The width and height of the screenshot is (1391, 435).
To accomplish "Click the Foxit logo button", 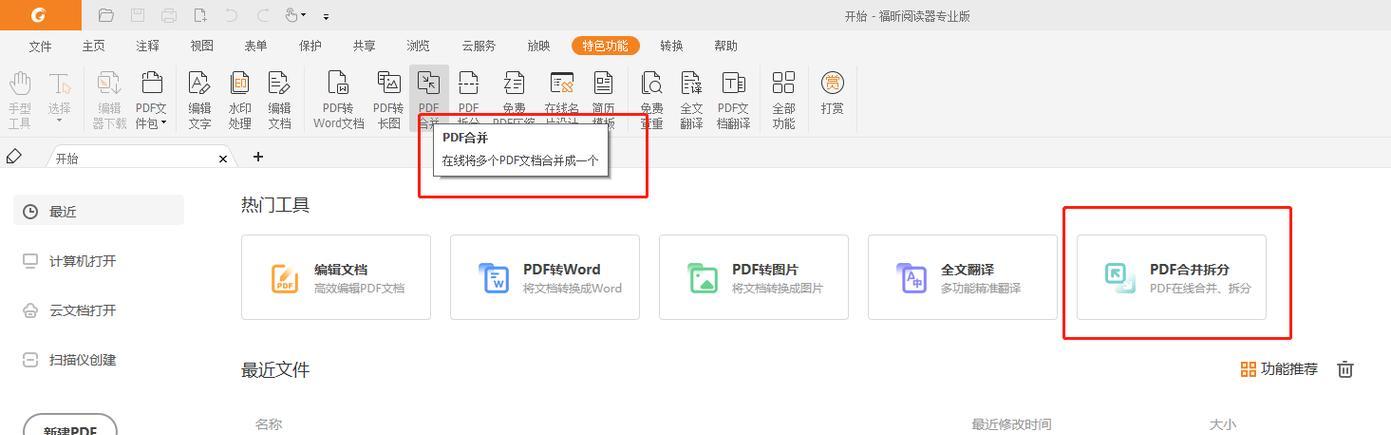I will point(40,15).
